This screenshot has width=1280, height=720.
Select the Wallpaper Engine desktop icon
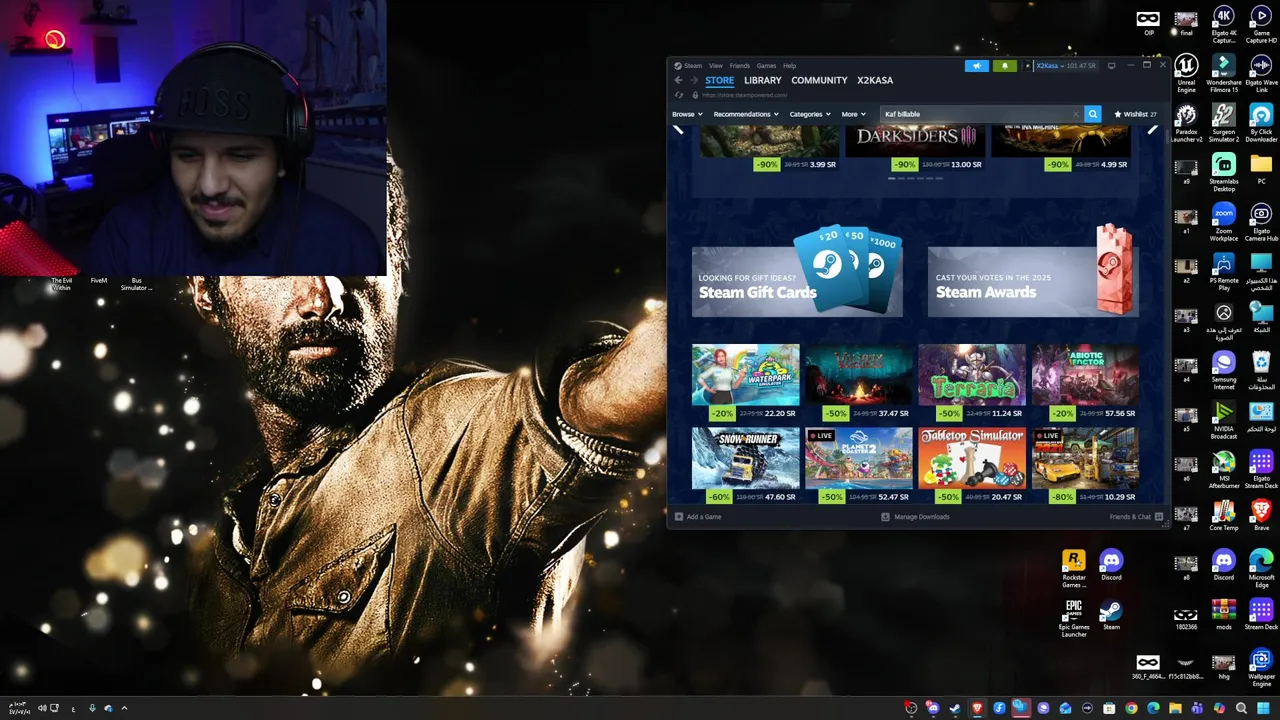(1261, 665)
